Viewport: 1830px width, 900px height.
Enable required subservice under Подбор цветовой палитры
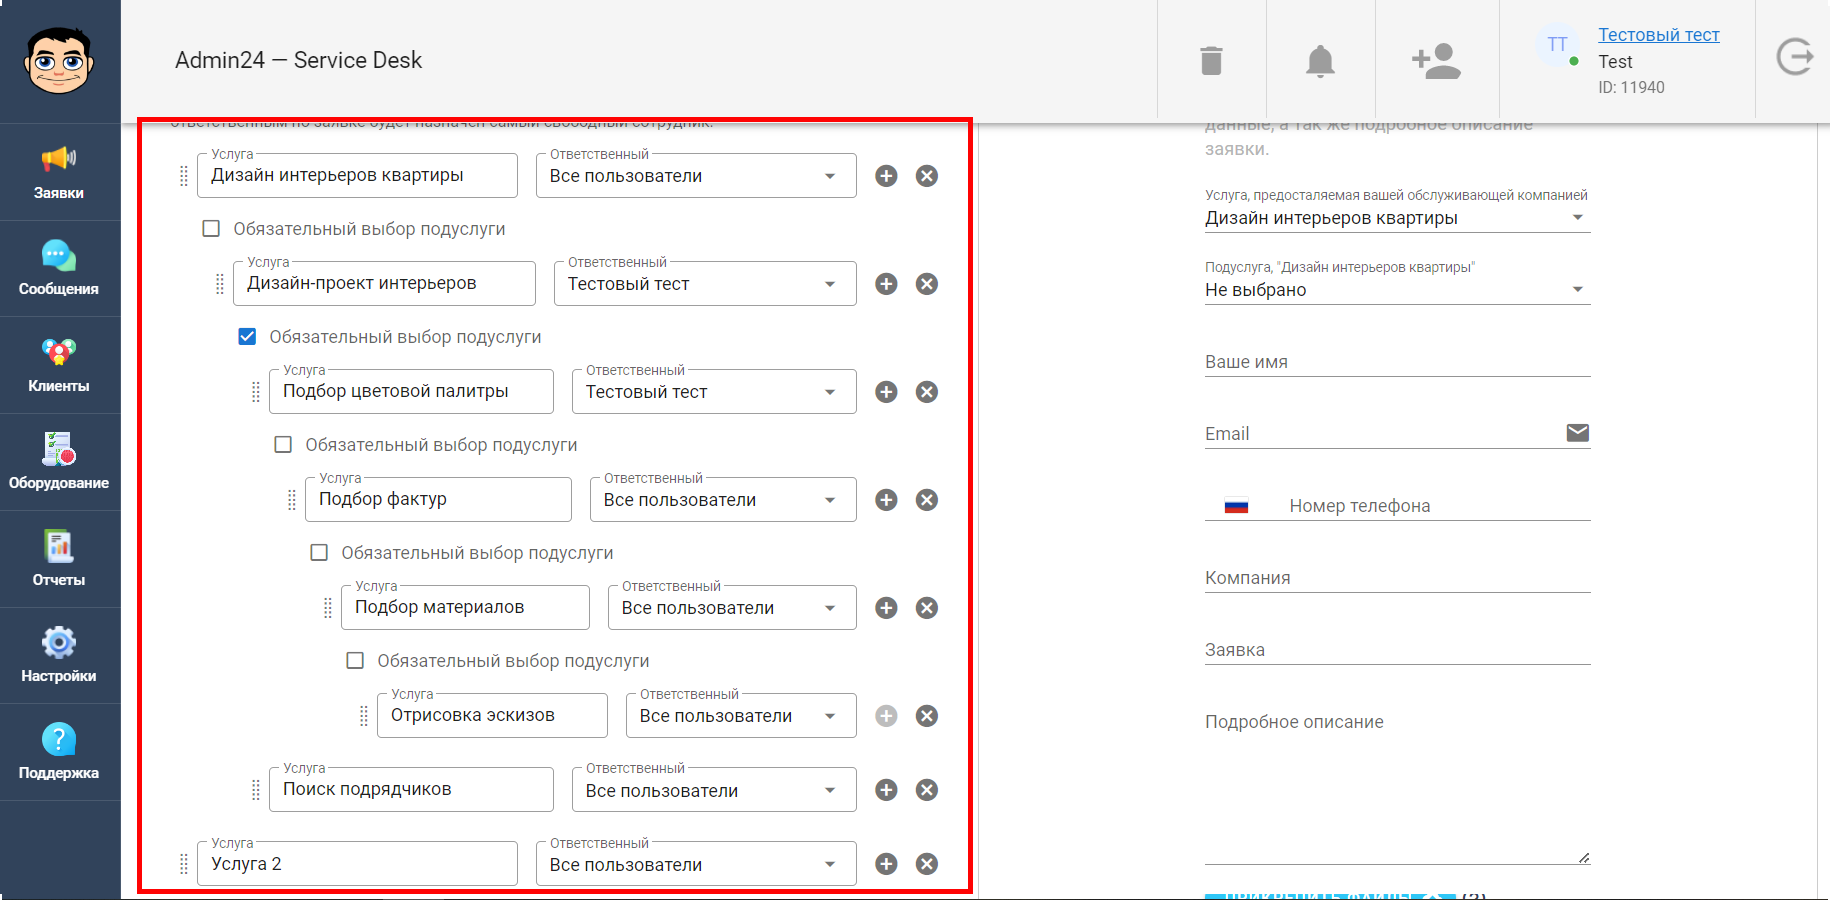[x=283, y=445]
